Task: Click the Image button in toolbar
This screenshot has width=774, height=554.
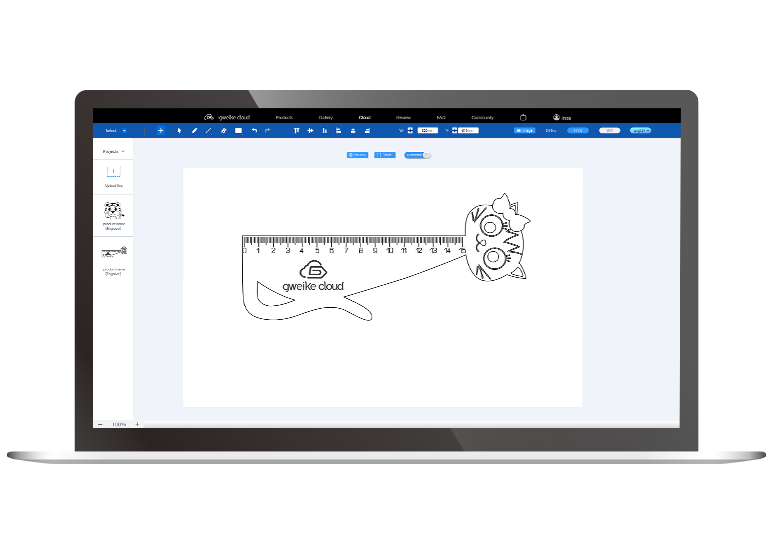Action: click(x=524, y=130)
